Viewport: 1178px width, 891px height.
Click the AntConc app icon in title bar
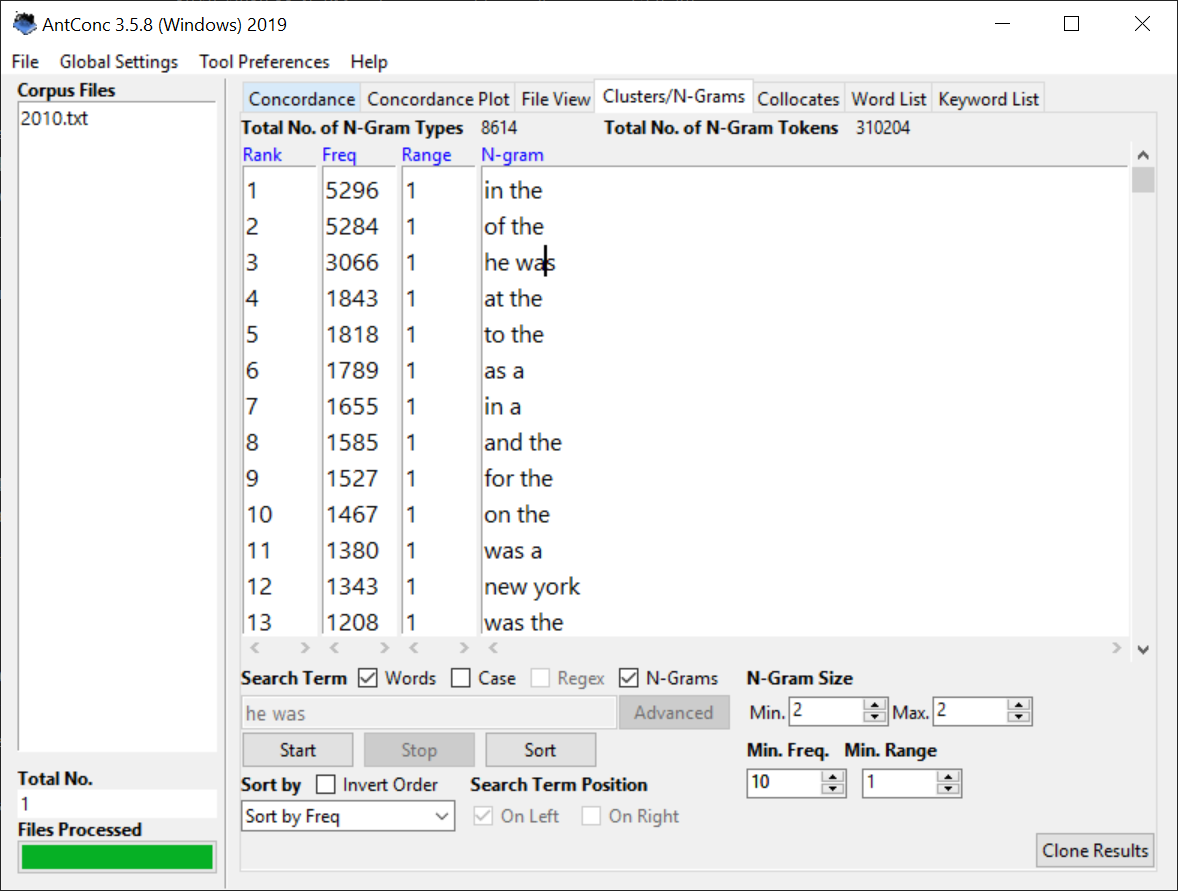point(24,24)
